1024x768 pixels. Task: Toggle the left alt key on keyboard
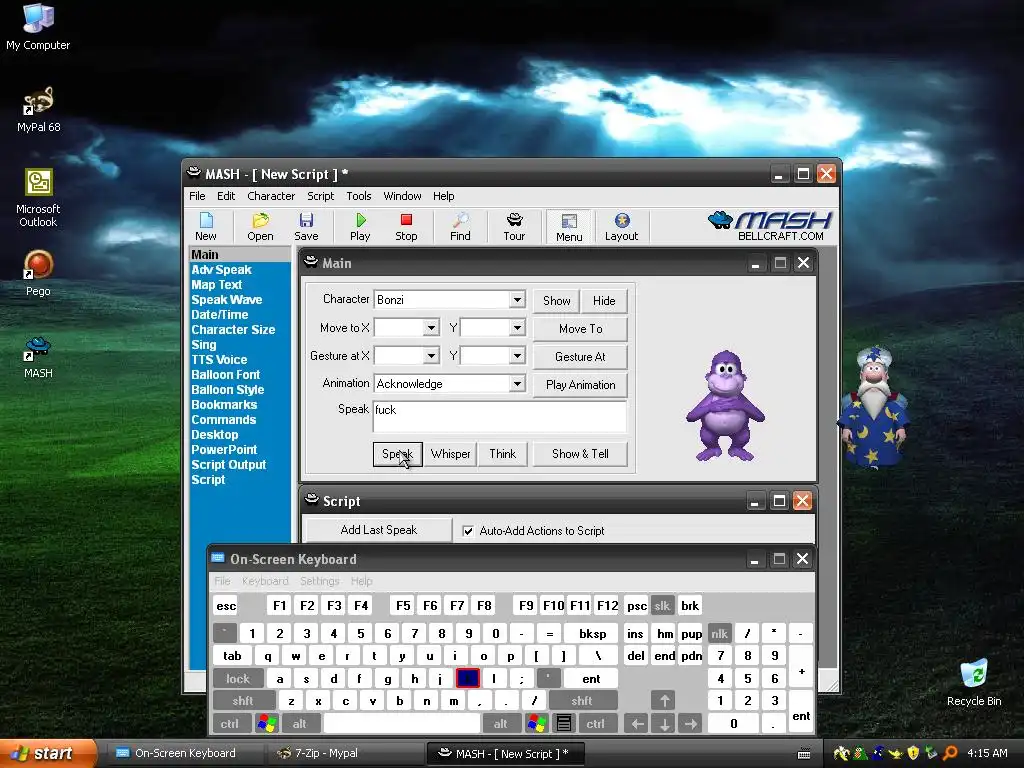coord(300,724)
